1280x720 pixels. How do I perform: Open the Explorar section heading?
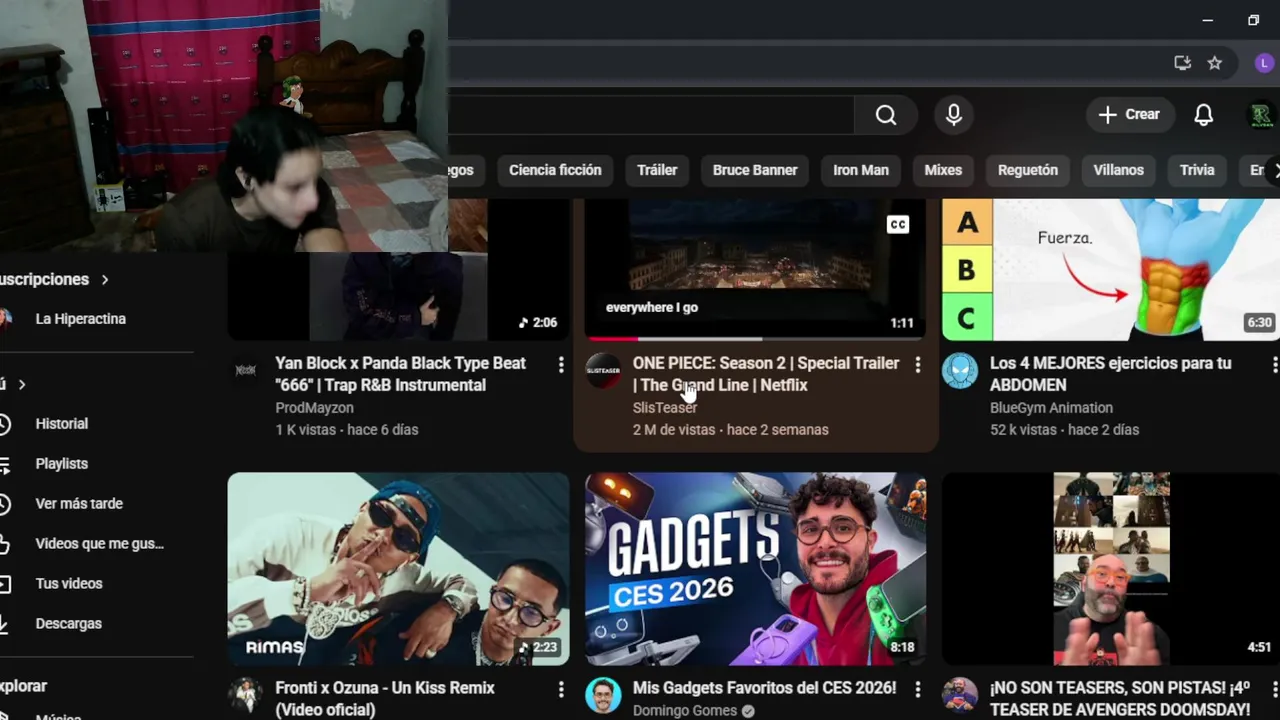tap(24, 686)
